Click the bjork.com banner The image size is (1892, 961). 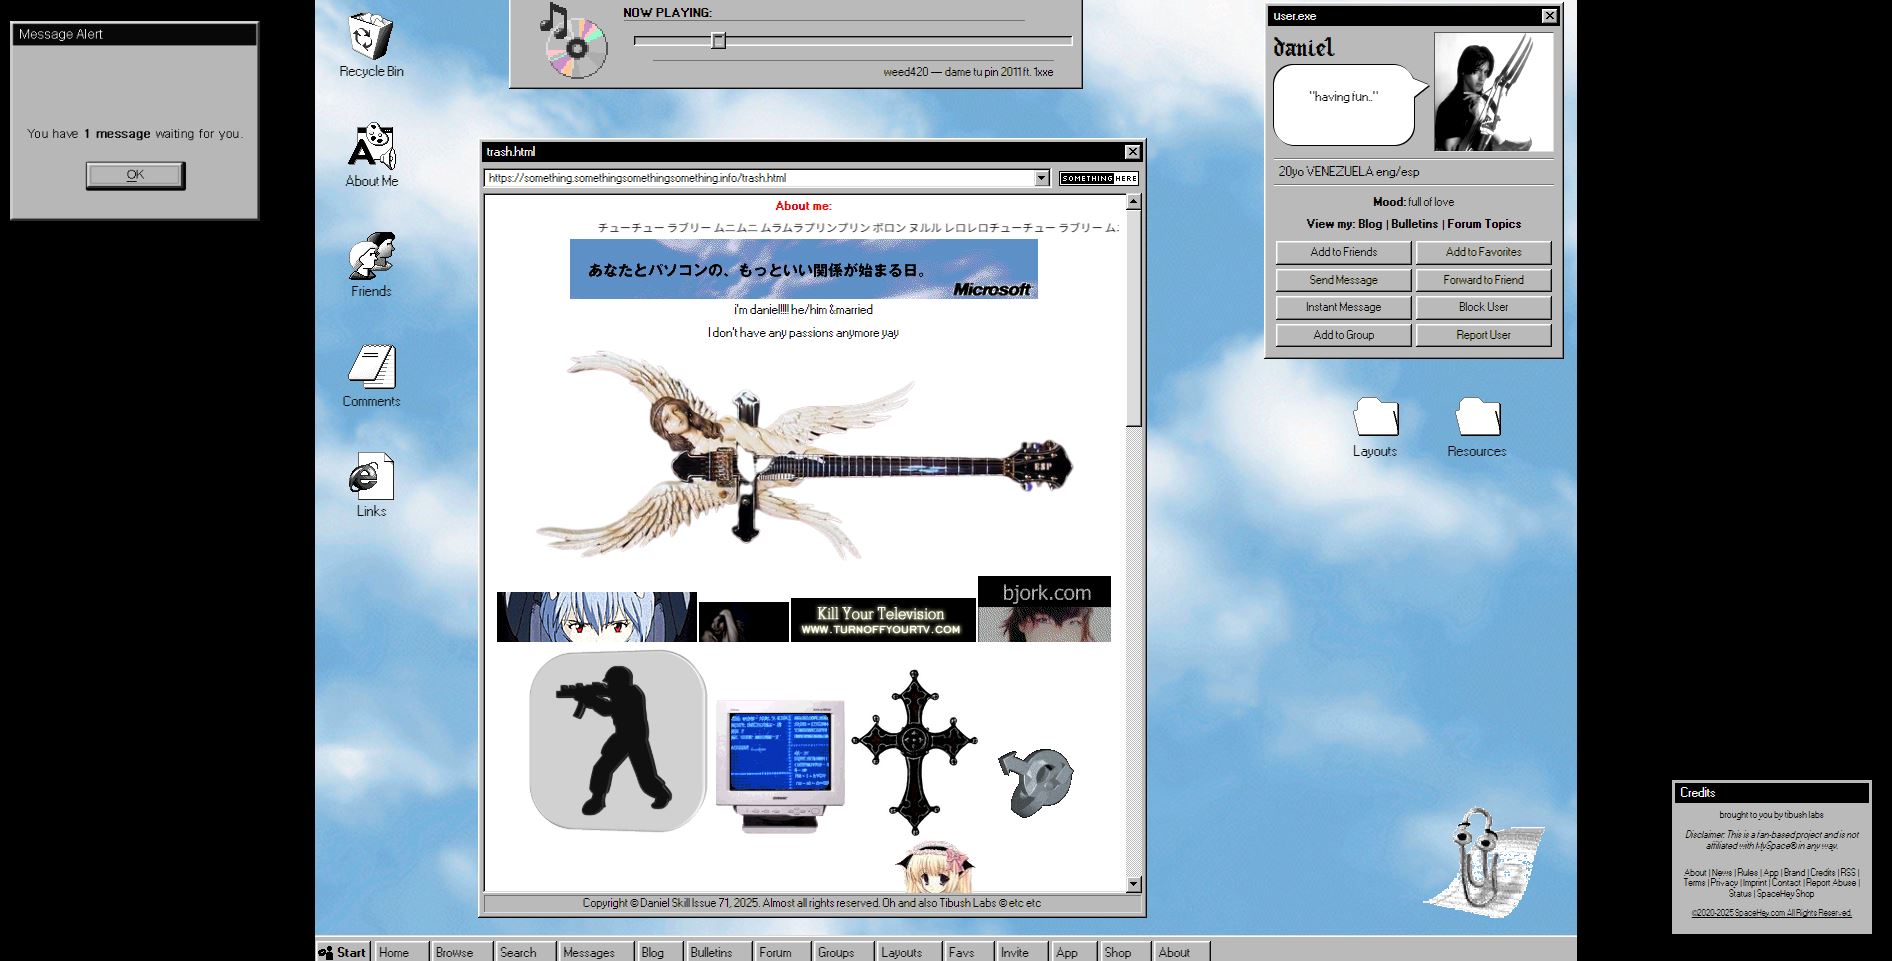1044,609
